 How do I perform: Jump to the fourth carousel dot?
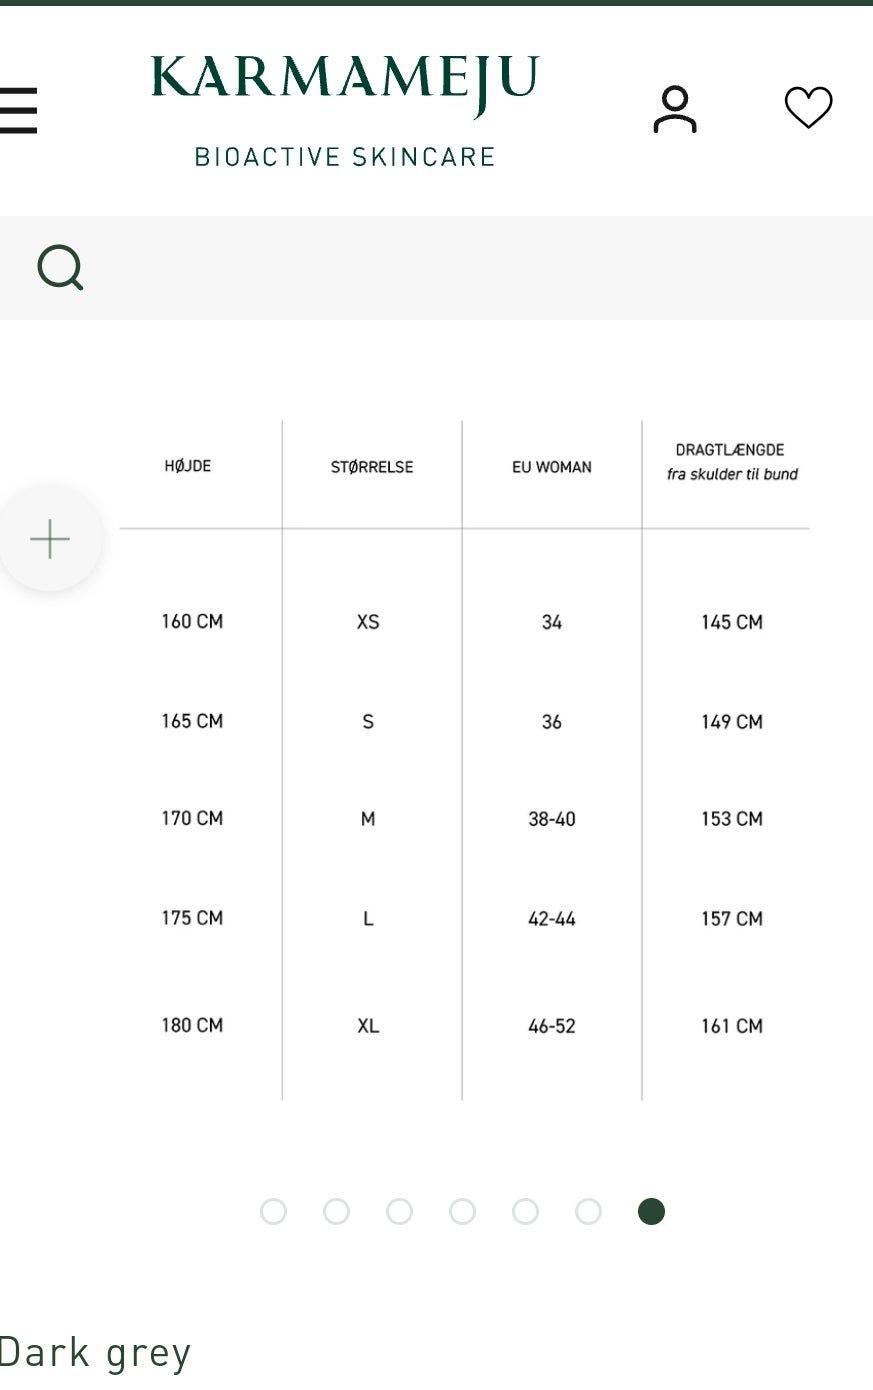[x=462, y=1212]
